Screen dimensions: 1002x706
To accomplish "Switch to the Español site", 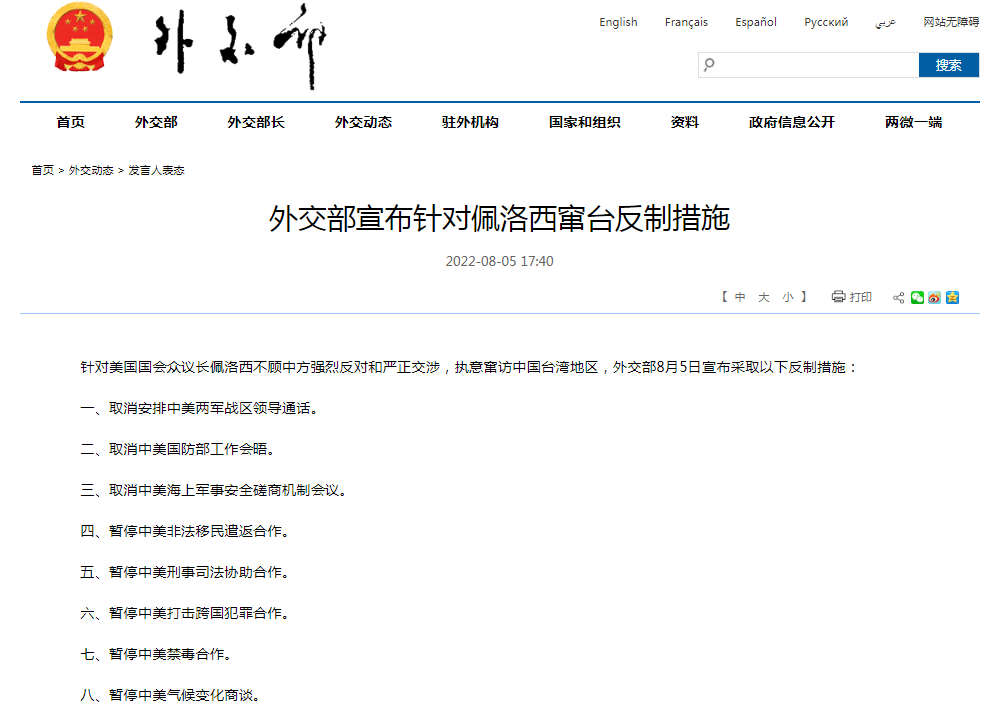I will (756, 22).
